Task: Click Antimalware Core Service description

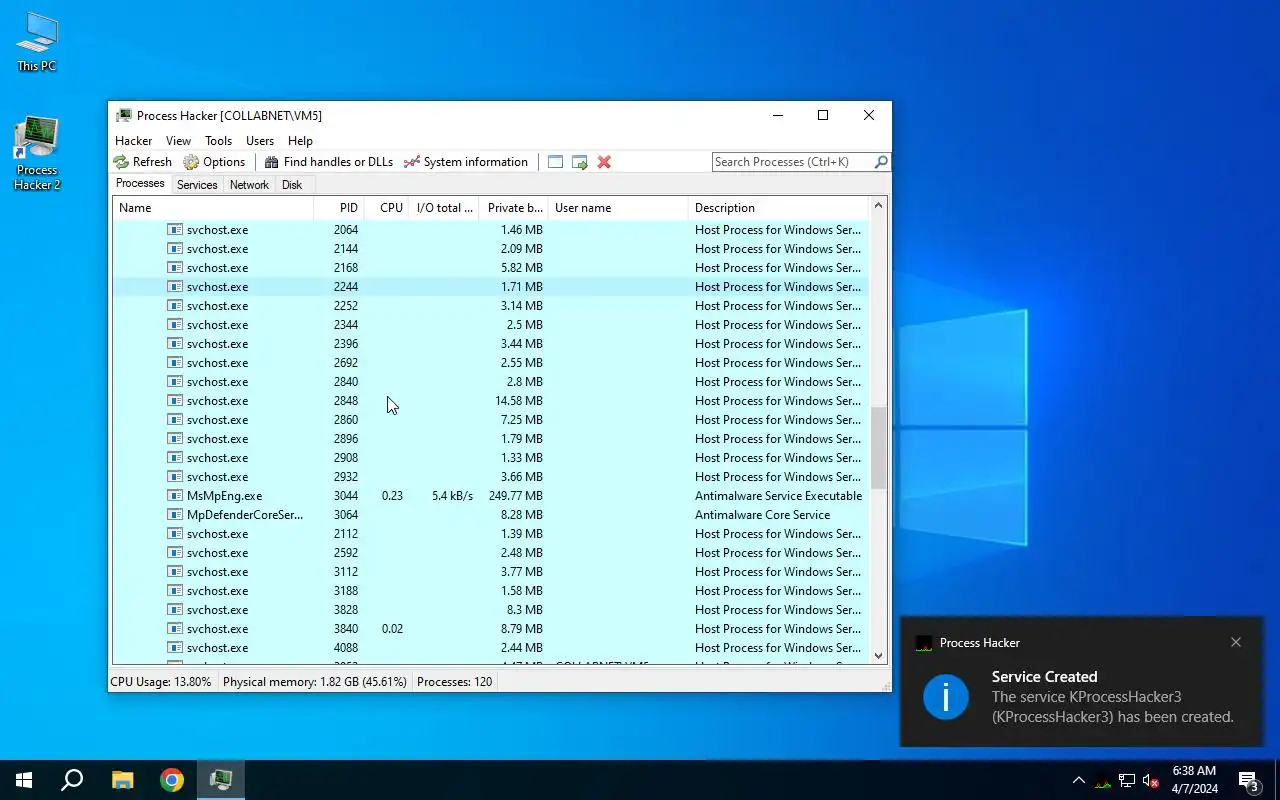Action: click(762, 515)
